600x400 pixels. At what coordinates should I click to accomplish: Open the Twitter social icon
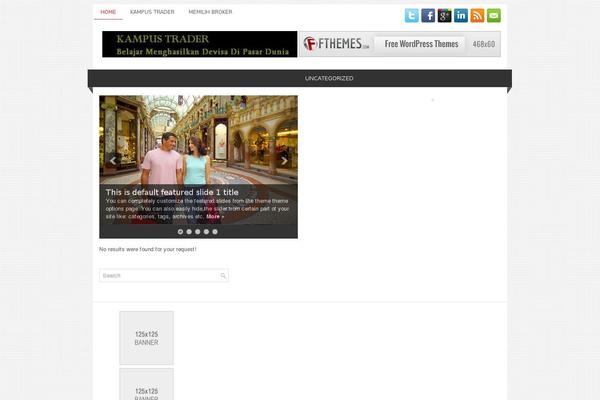[x=412, y=16]
